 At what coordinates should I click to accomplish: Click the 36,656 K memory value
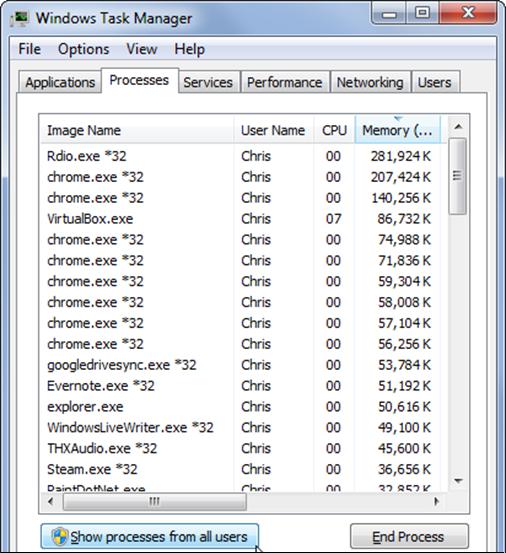404,469
